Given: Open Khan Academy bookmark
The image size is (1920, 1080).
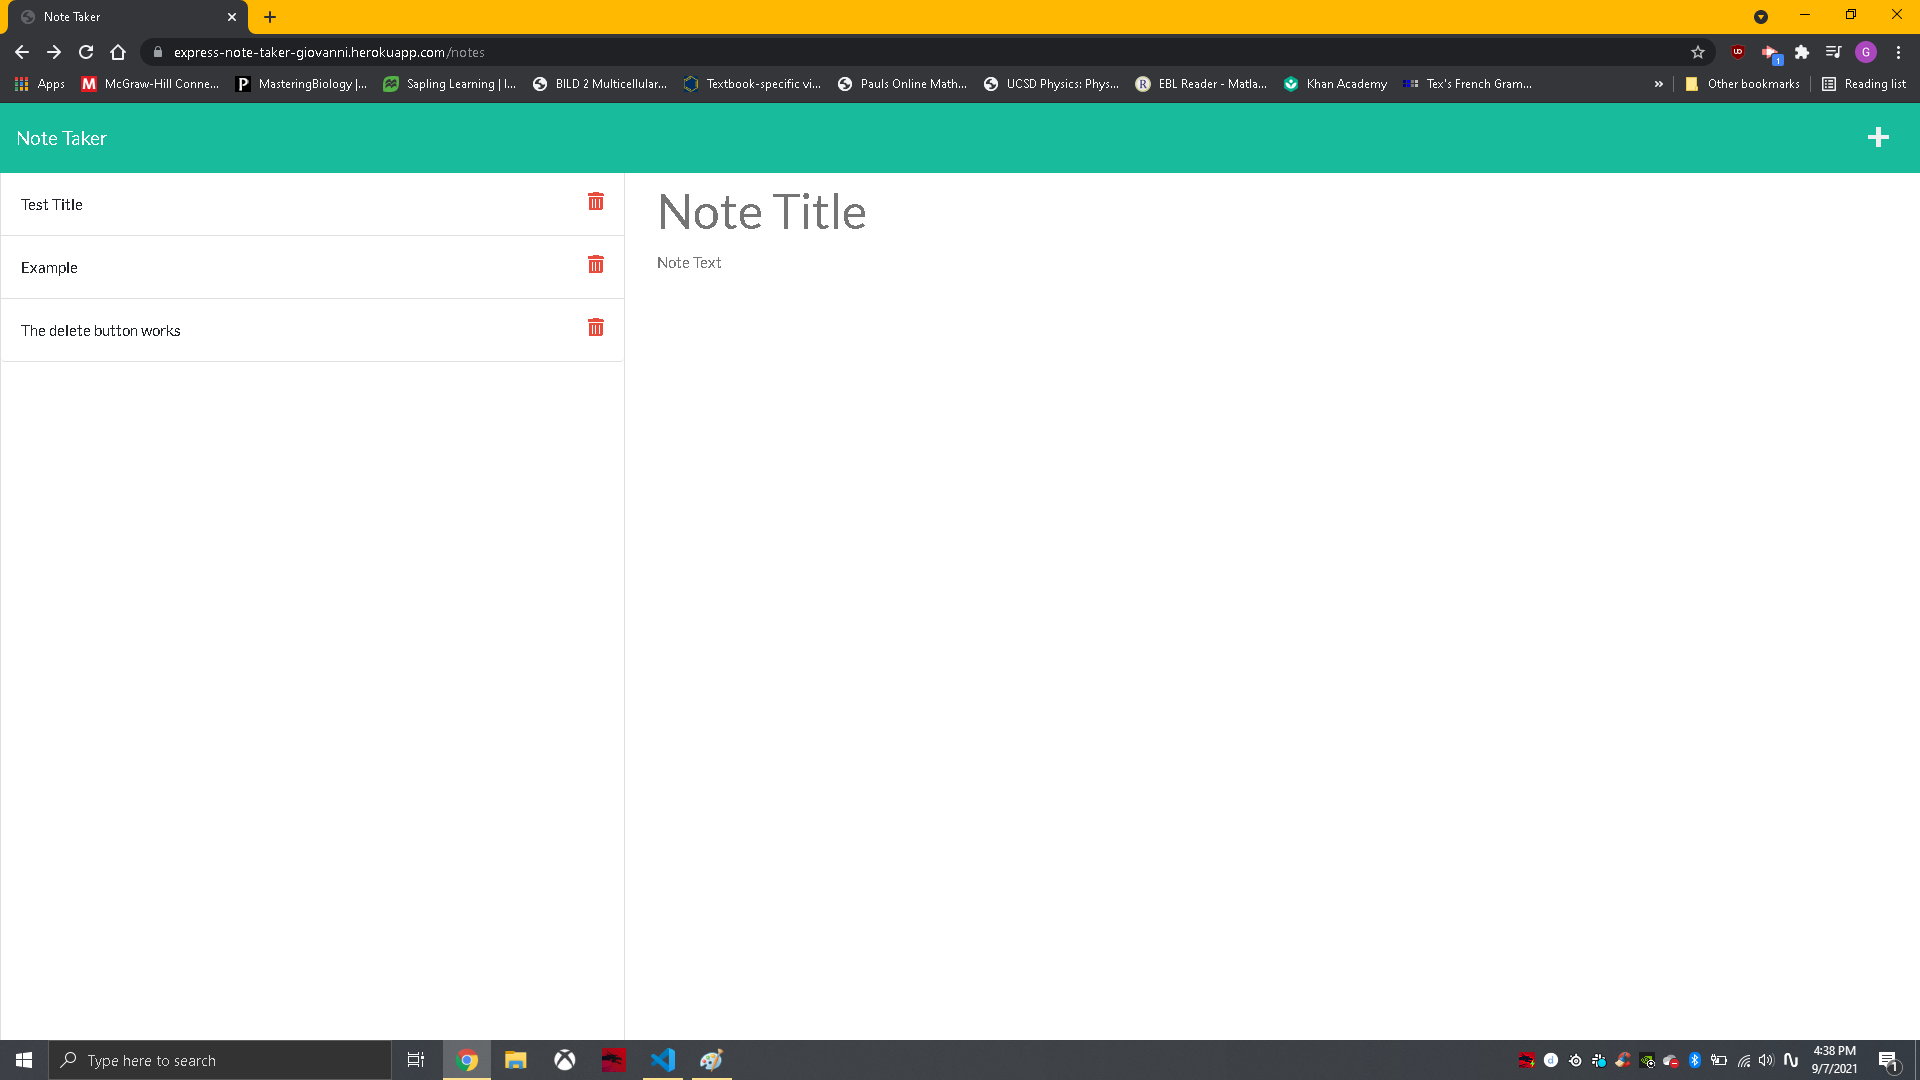Looking at the screenshot, I should [x=1336, y=84].
